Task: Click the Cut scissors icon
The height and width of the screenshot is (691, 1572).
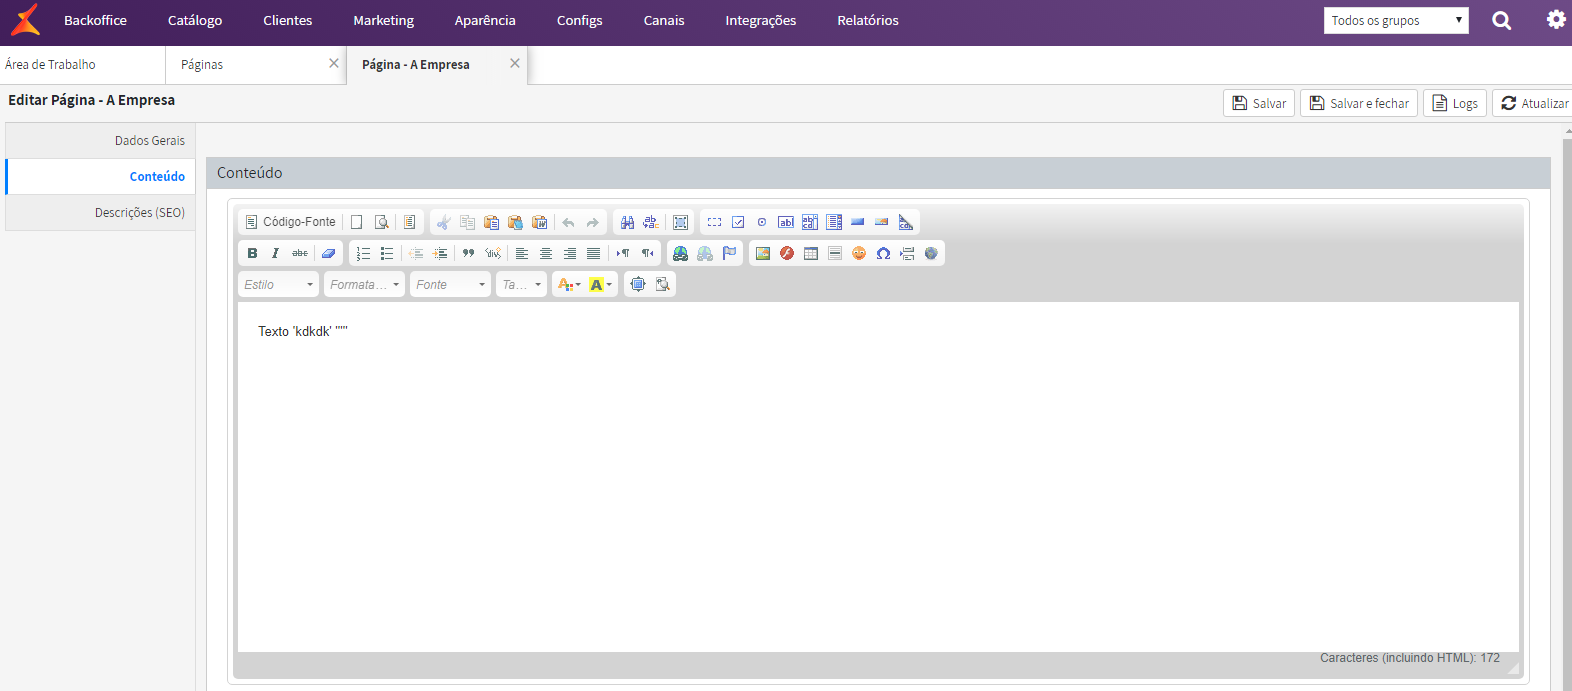Action: tap(443, 222)
